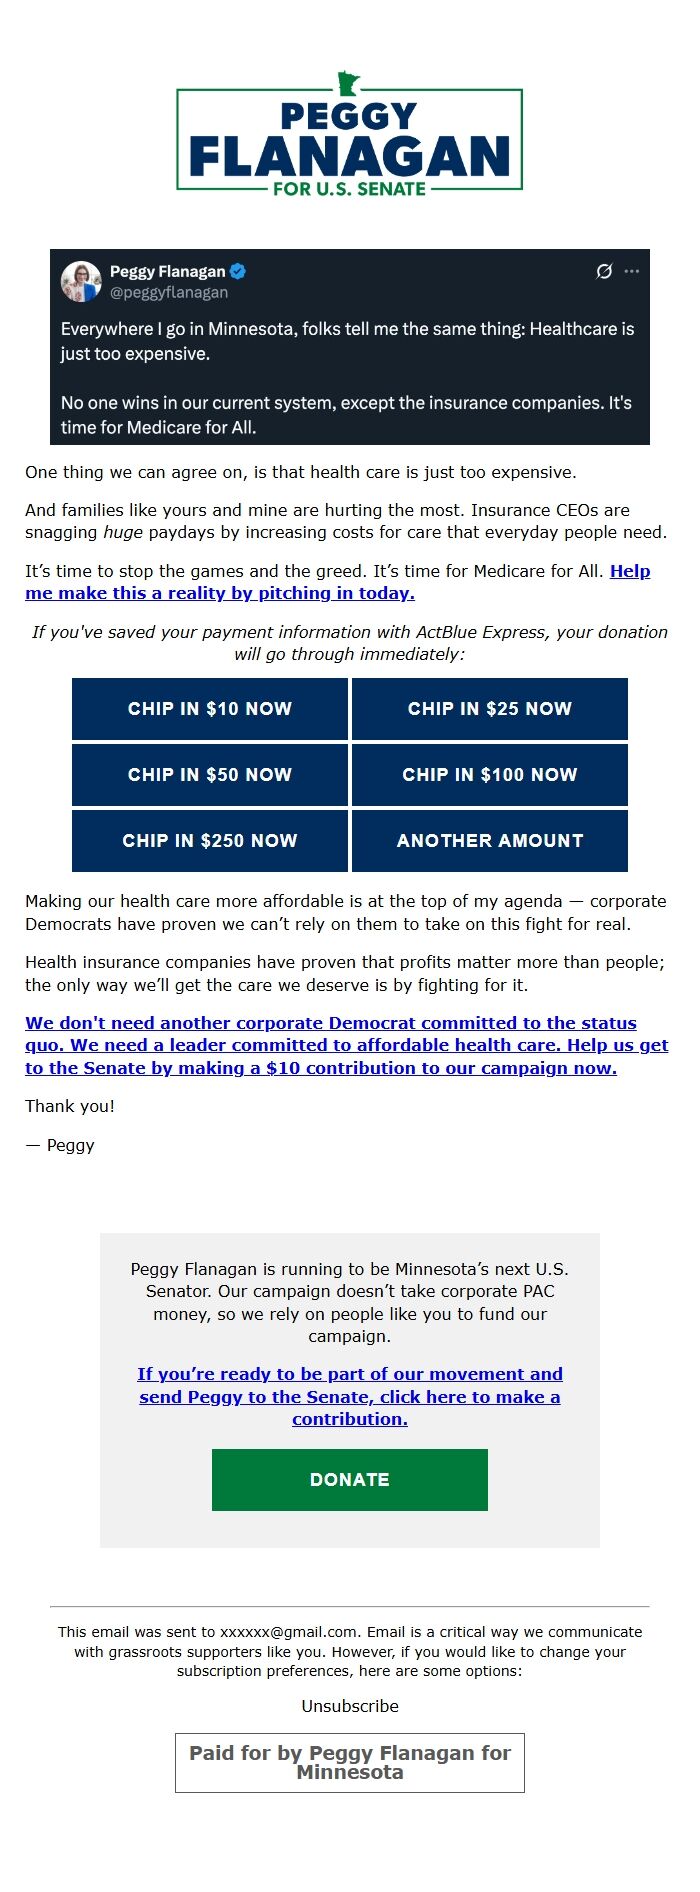Screen dimensions: 700x1892
Task: Click the 'Paid for by Peggy Flanagan' disclaimer box
Action: [349, 1762]
